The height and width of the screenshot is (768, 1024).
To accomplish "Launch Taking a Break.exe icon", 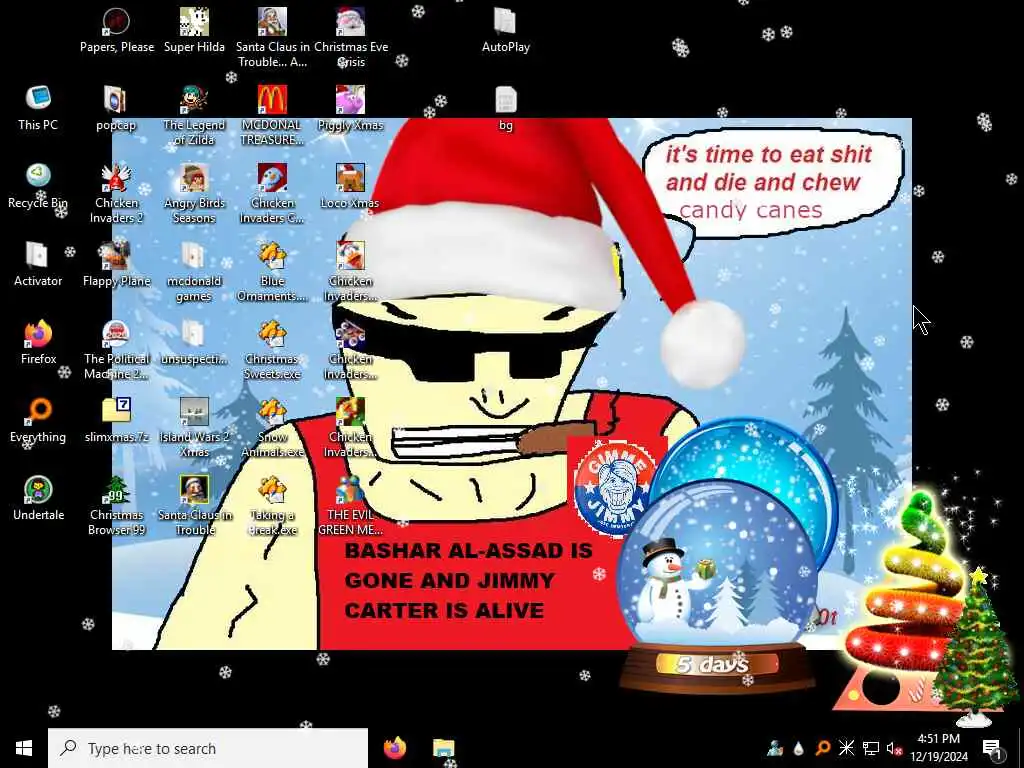I will coord(272,505).
